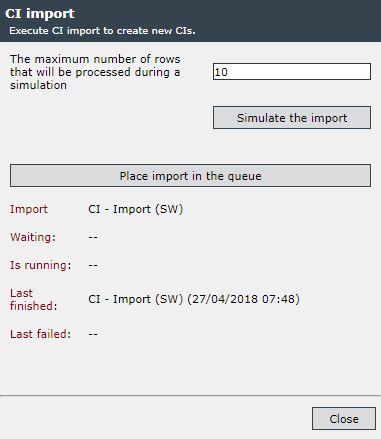Click the maximum number of rows label
Image resolution: width=381 pixels, height=439 pixels.
pyautogui.click(x=95, y=72)
